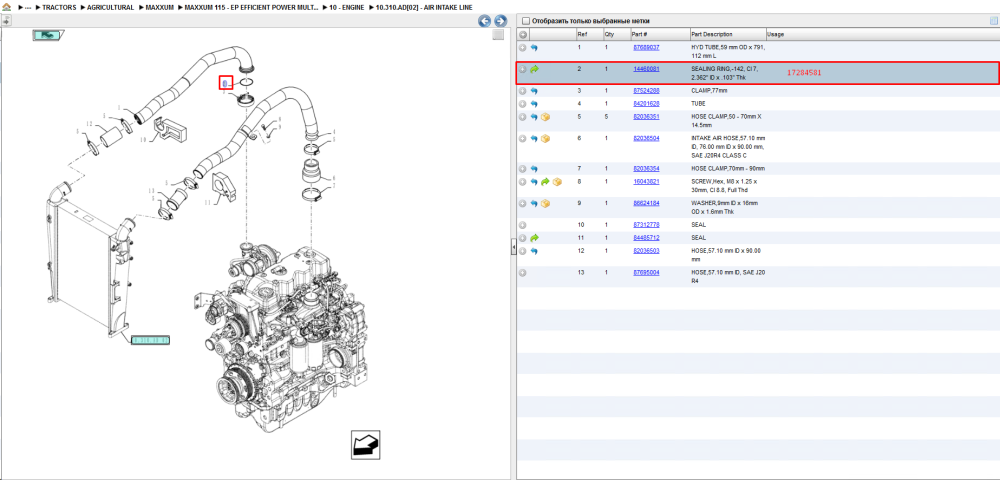Click the green arrow icon in ref 11 SEAL row
The width and height of the screenshot is (1000, 480).
tap(534, 238)
